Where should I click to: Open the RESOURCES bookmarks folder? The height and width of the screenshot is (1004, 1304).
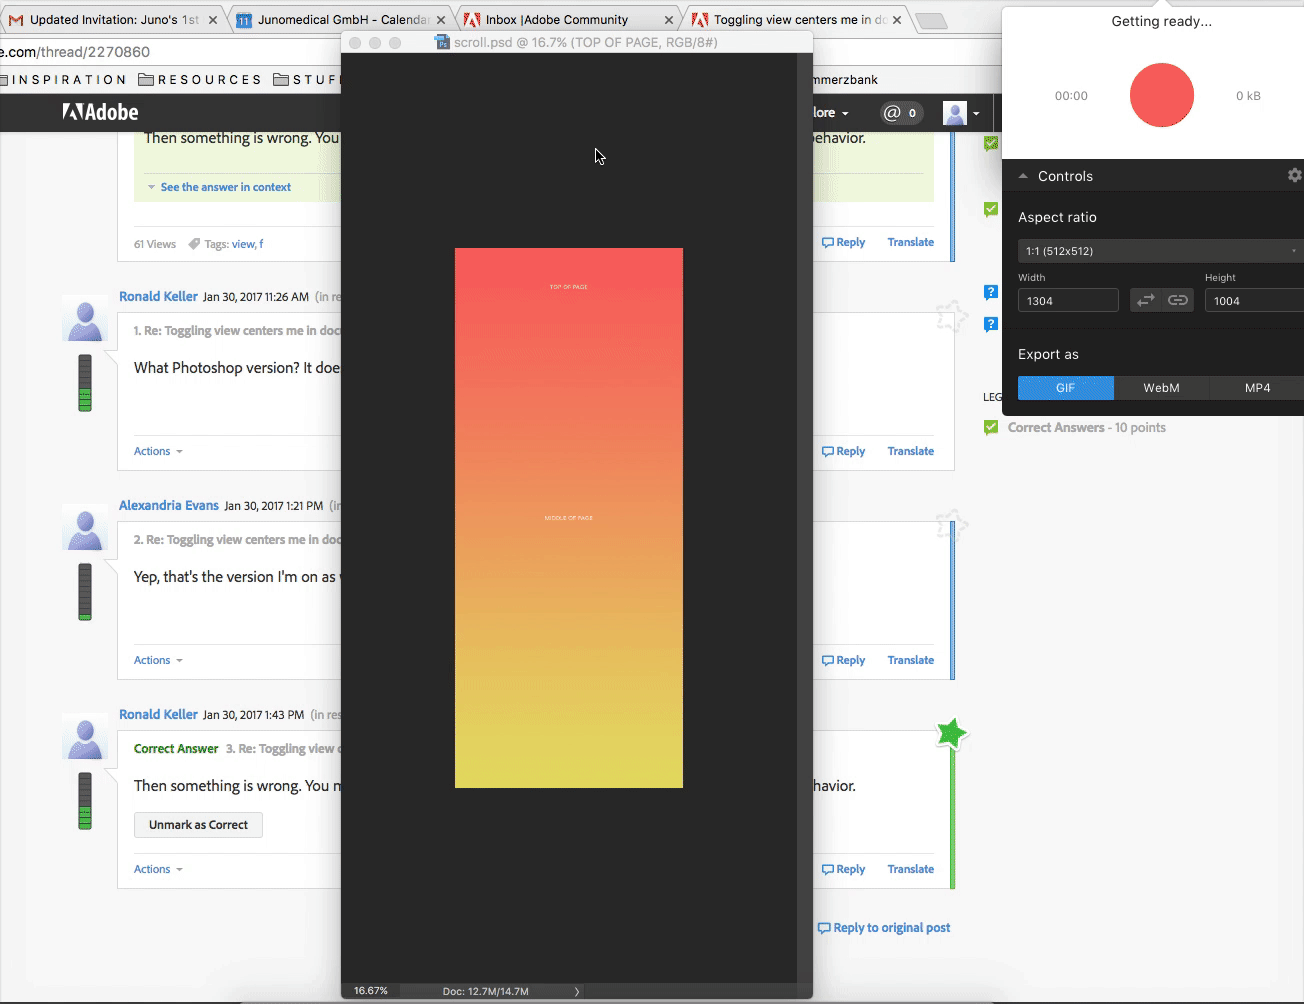coord(200,79)
